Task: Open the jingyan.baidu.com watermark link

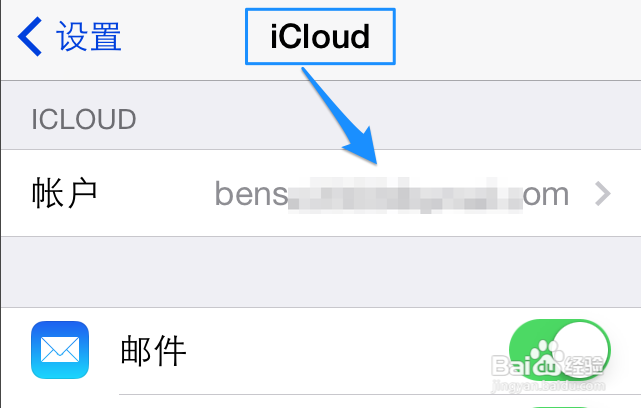Action: pyautogui.click(x=548, y=386)
